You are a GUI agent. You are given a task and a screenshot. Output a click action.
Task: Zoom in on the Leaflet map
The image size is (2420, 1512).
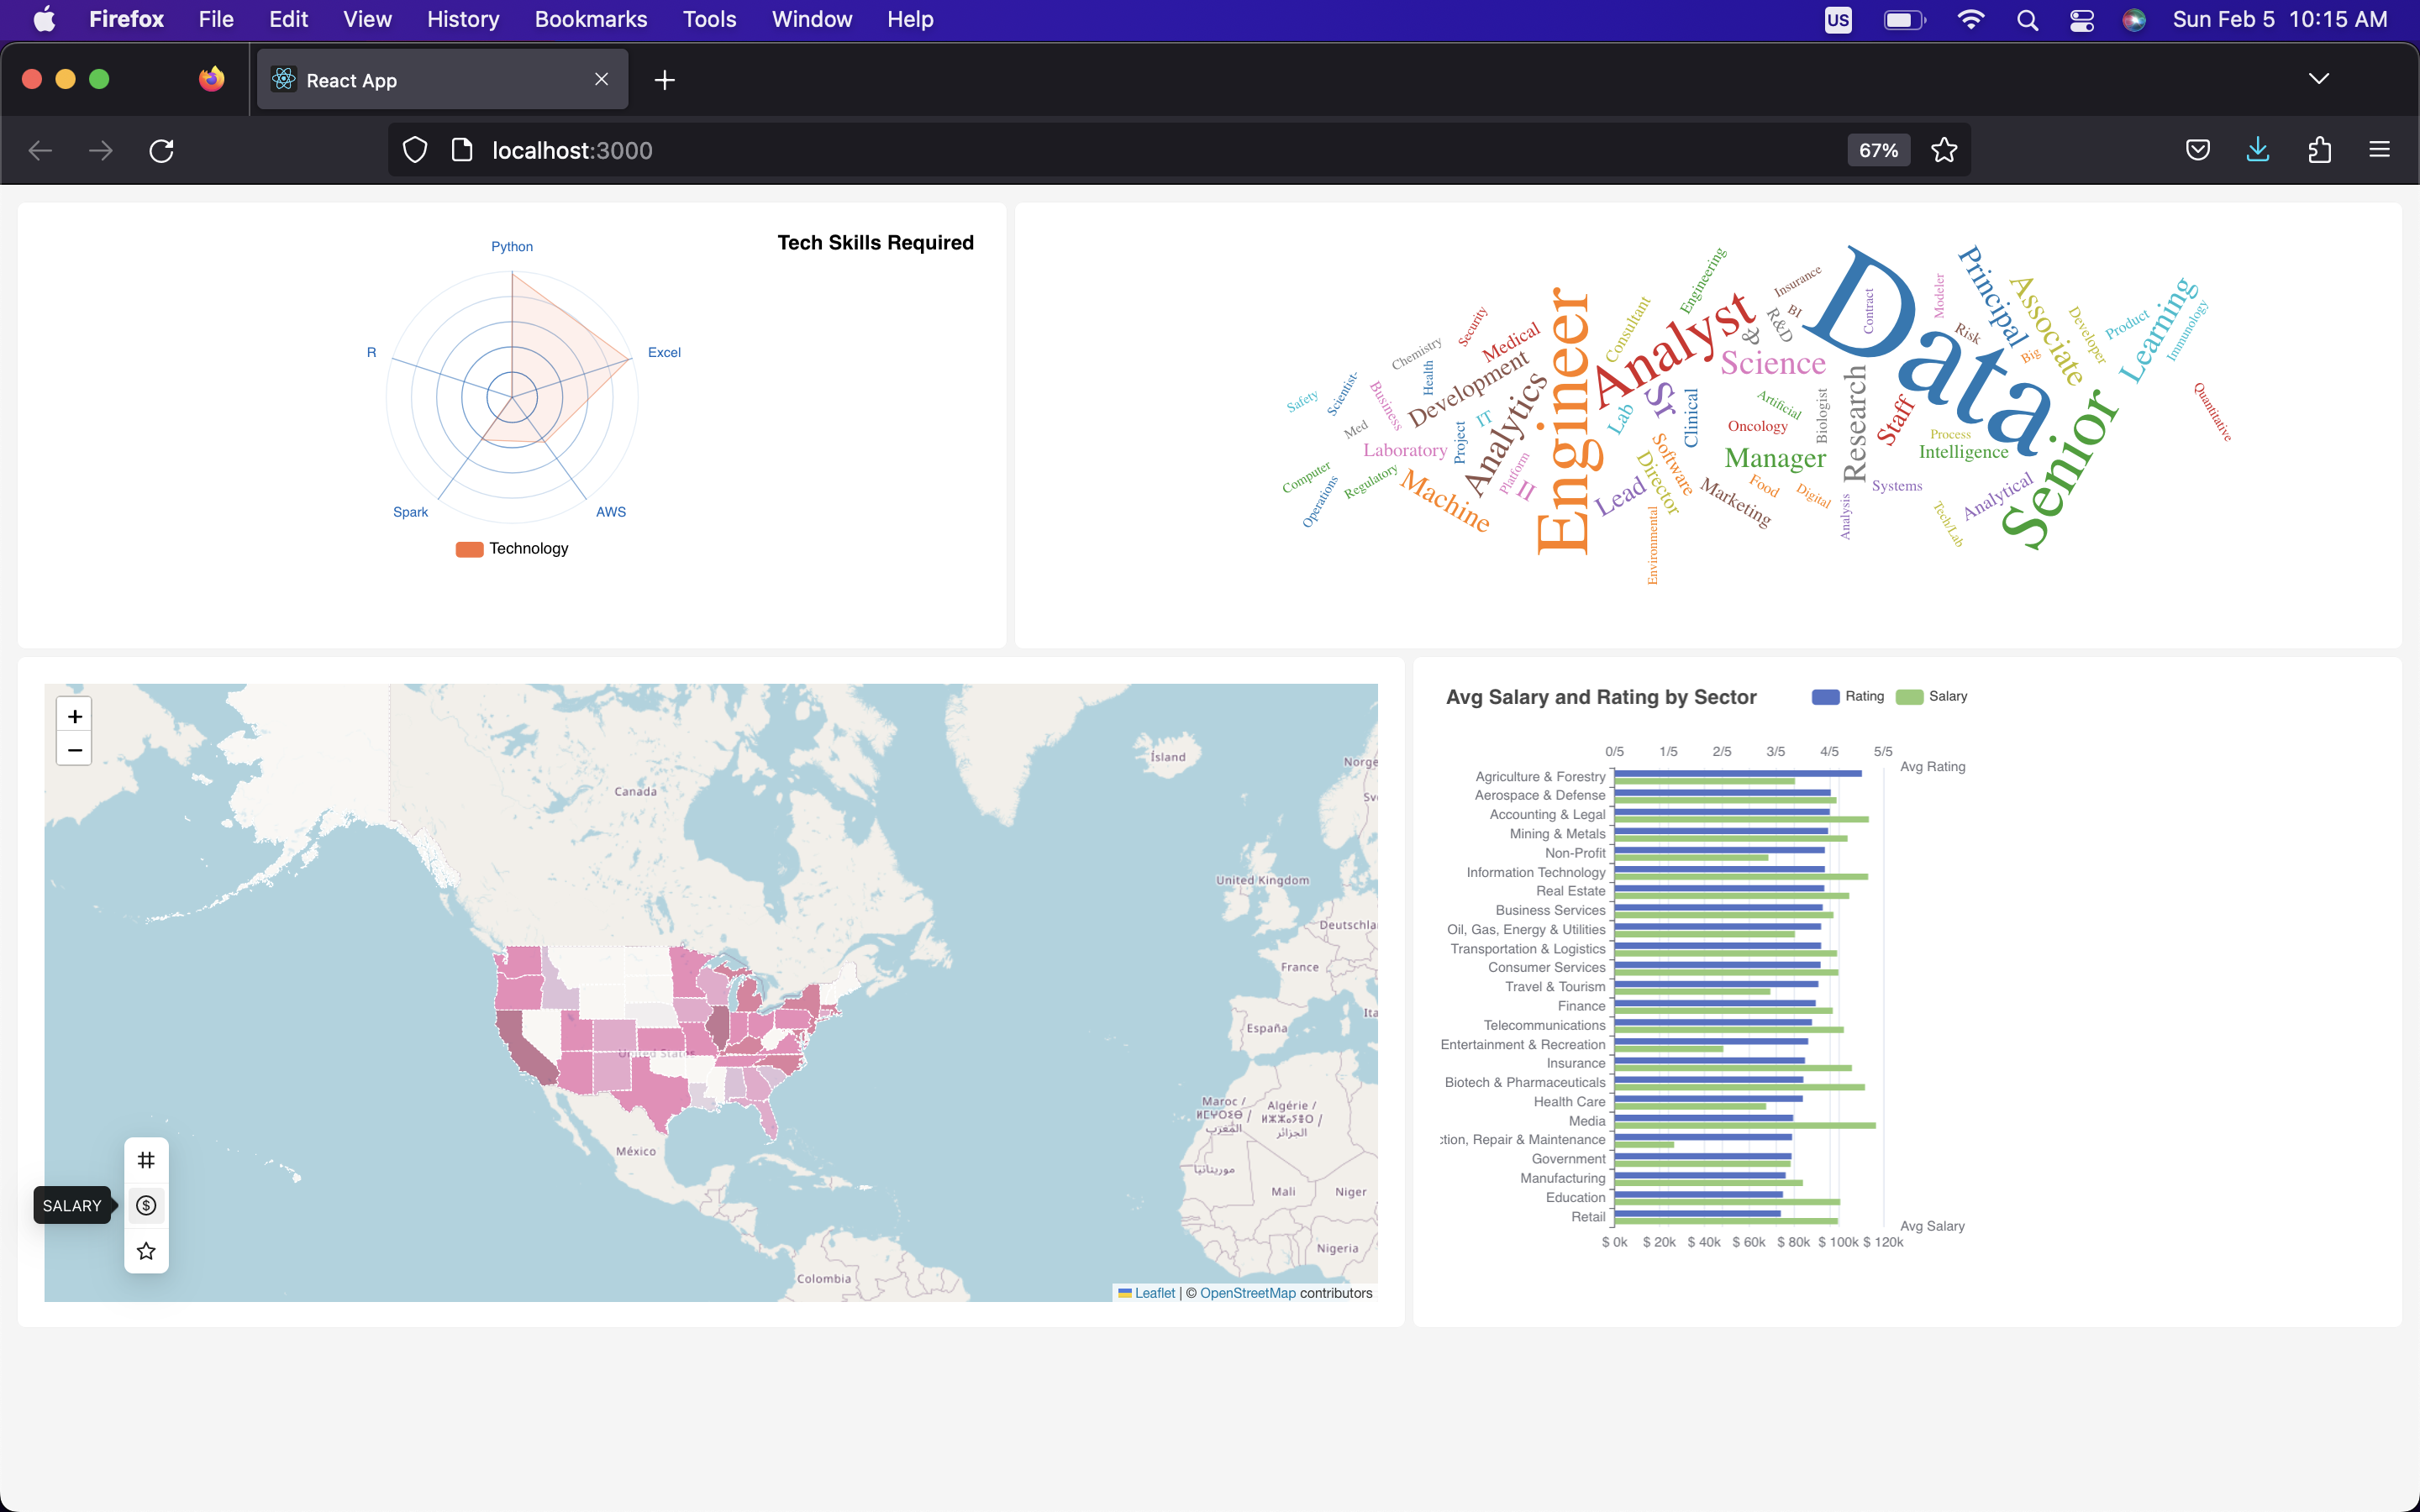click(74, 716)
